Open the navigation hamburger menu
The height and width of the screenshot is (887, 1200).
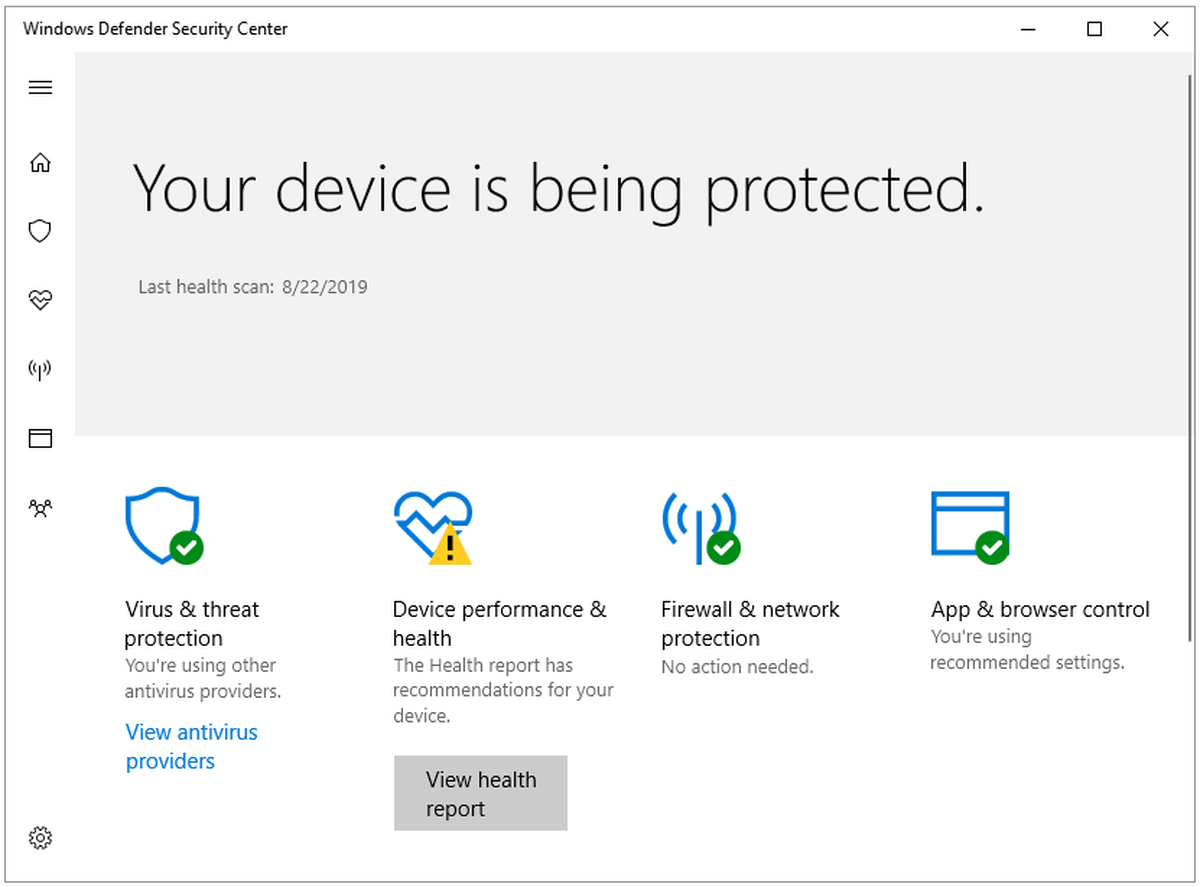40,87
